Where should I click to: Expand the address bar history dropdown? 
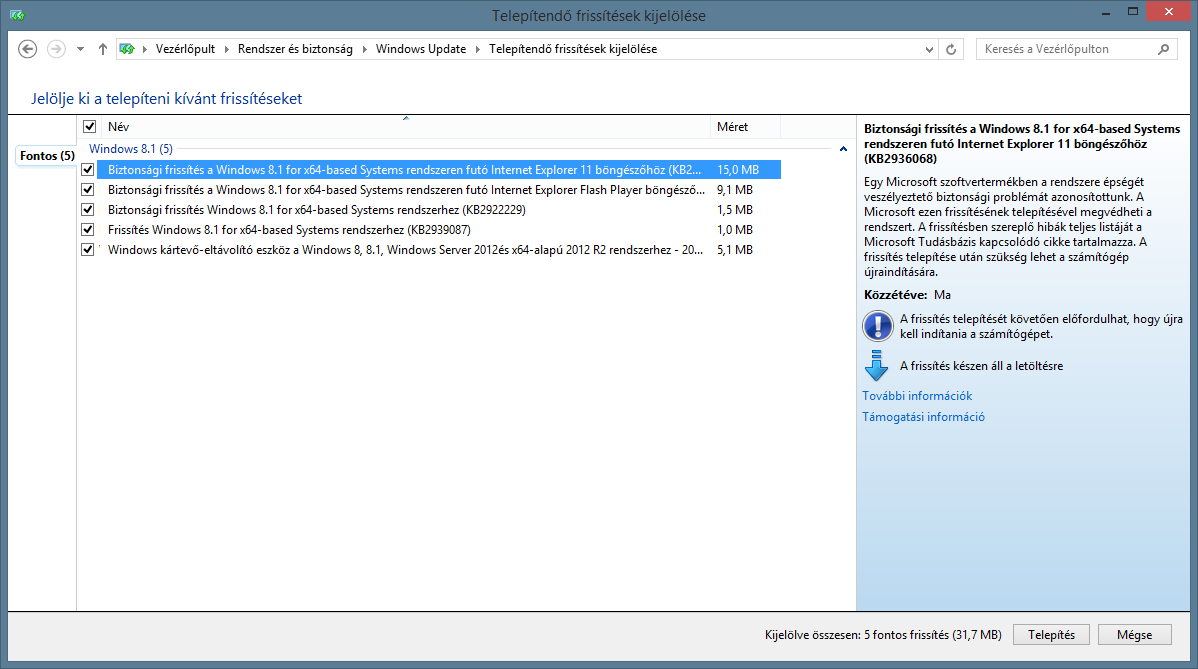[x=929, y=50]
